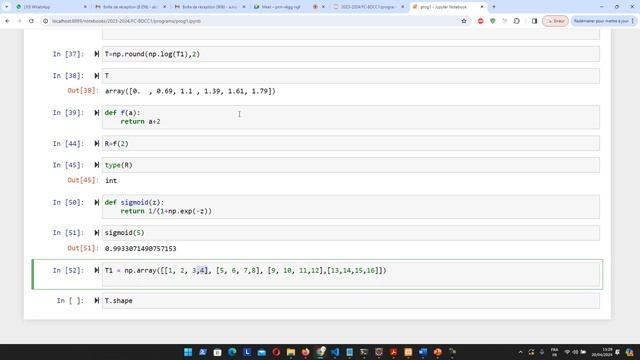
Task: Close the WhatsApp tab
Action: pyautogui.click(x=85, y=7)
